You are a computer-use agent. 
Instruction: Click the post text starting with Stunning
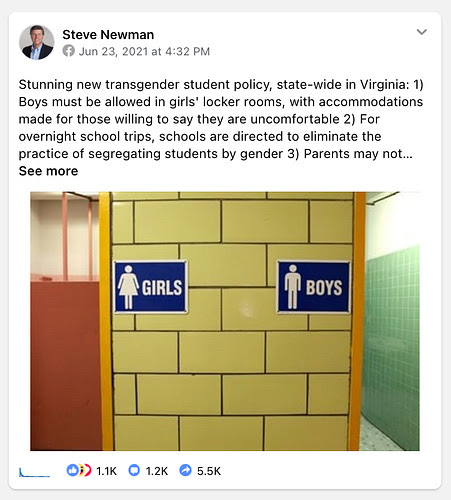[x=221, y=119]
